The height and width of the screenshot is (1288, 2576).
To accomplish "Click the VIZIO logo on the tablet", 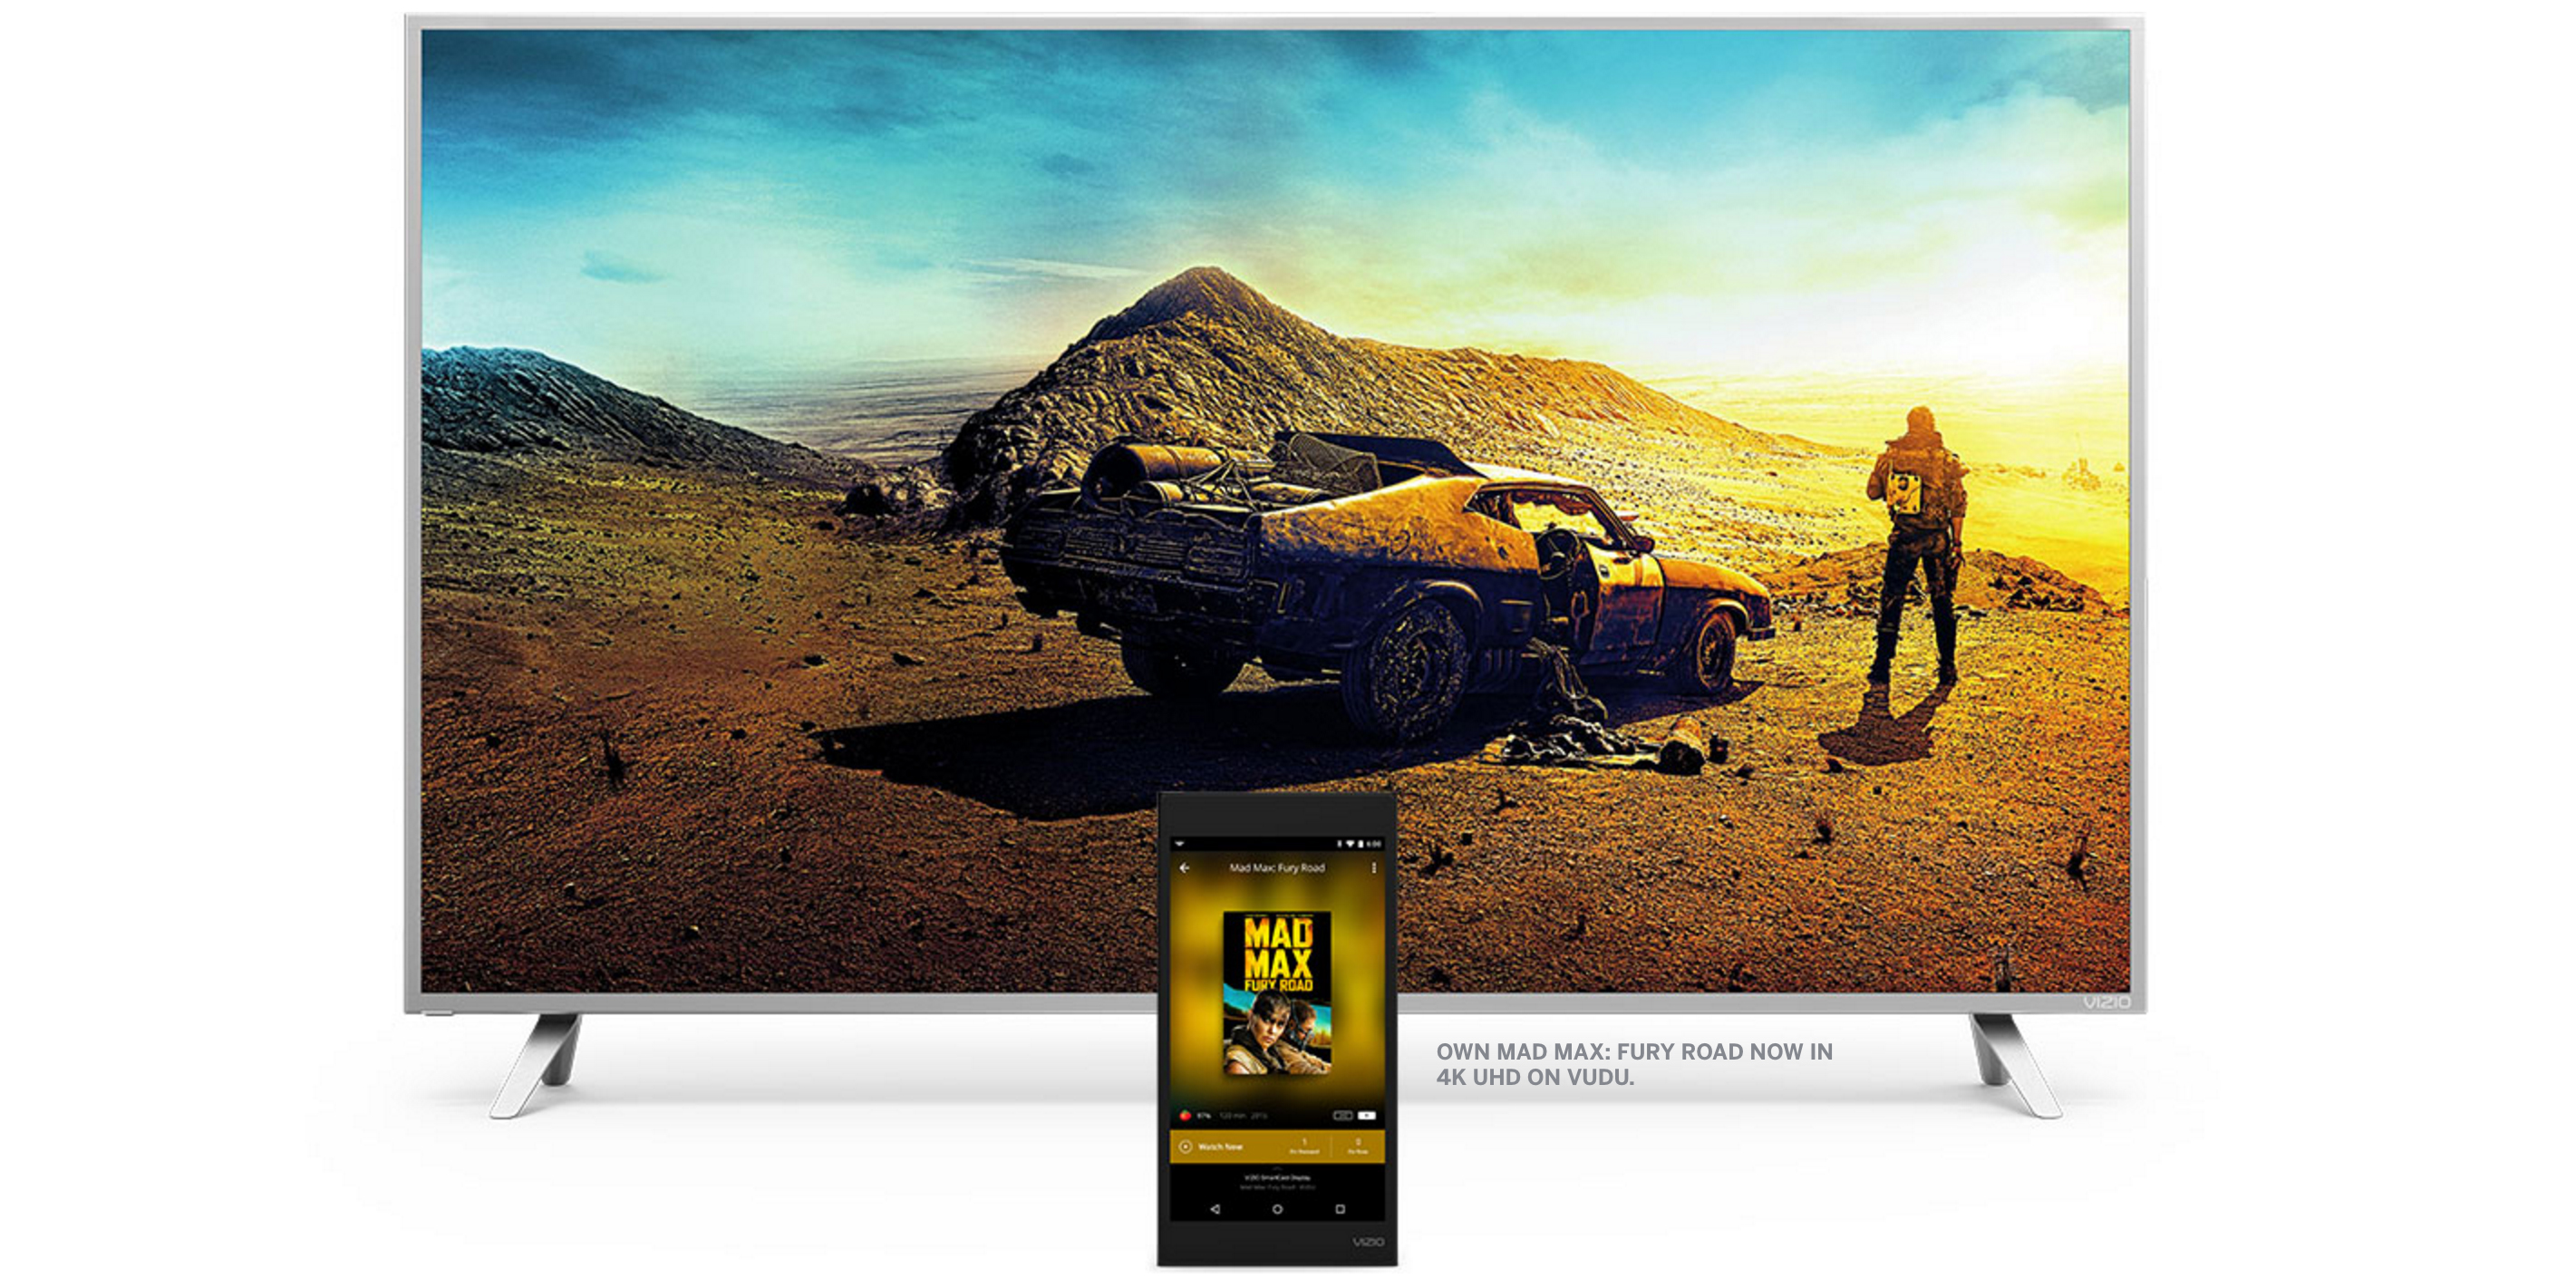I will click(1368, 1242).
